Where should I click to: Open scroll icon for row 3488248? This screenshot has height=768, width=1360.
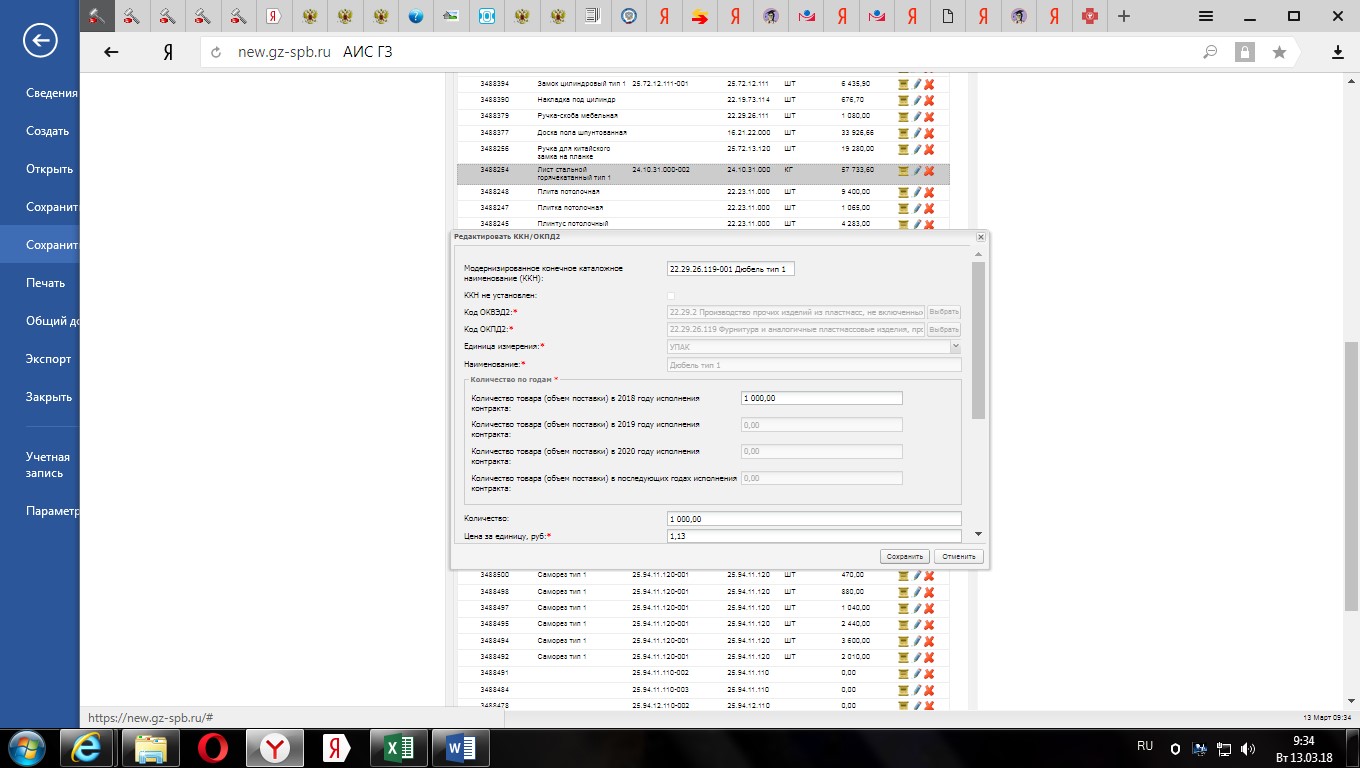pyautogui.click(x=903, y=191)
